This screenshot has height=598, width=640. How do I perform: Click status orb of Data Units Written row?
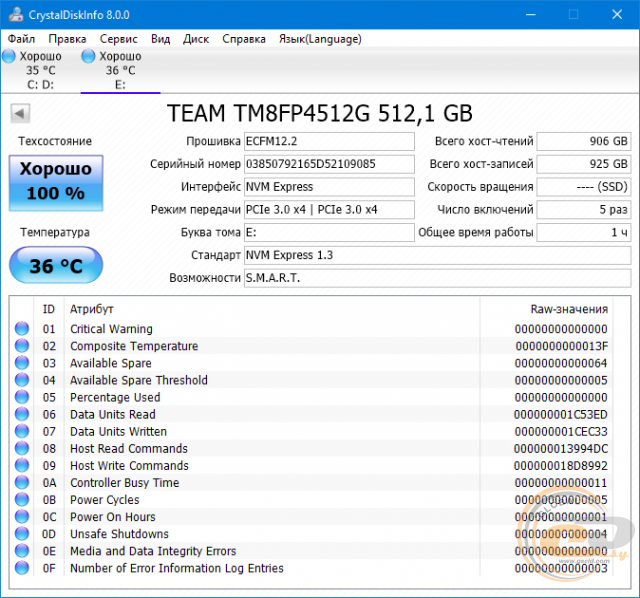22,431
